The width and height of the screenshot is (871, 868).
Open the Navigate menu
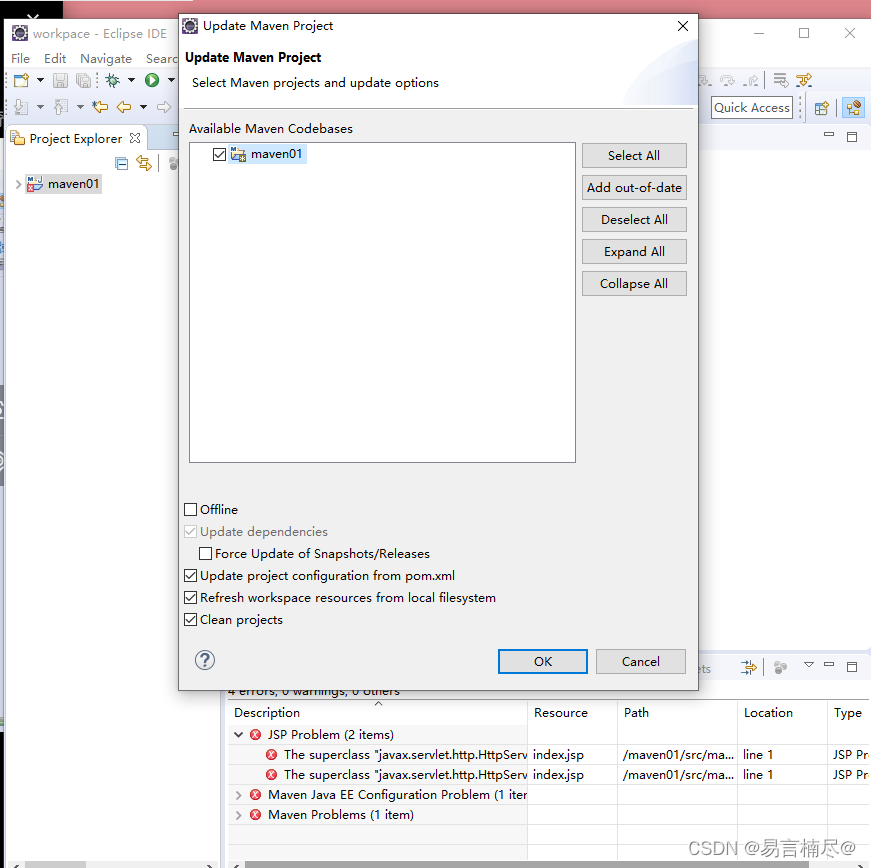coord(106,58)
